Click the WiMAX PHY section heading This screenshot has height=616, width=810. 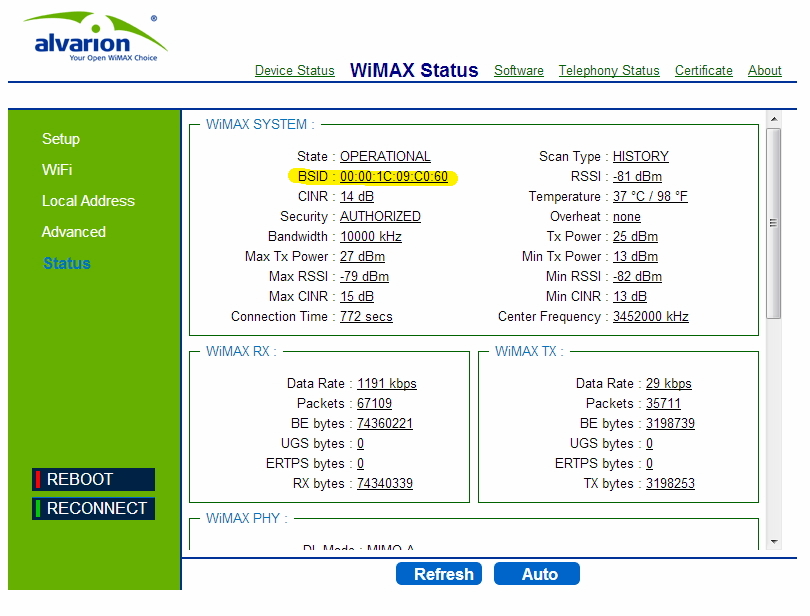pyautogui.click(x=246, y=518)
